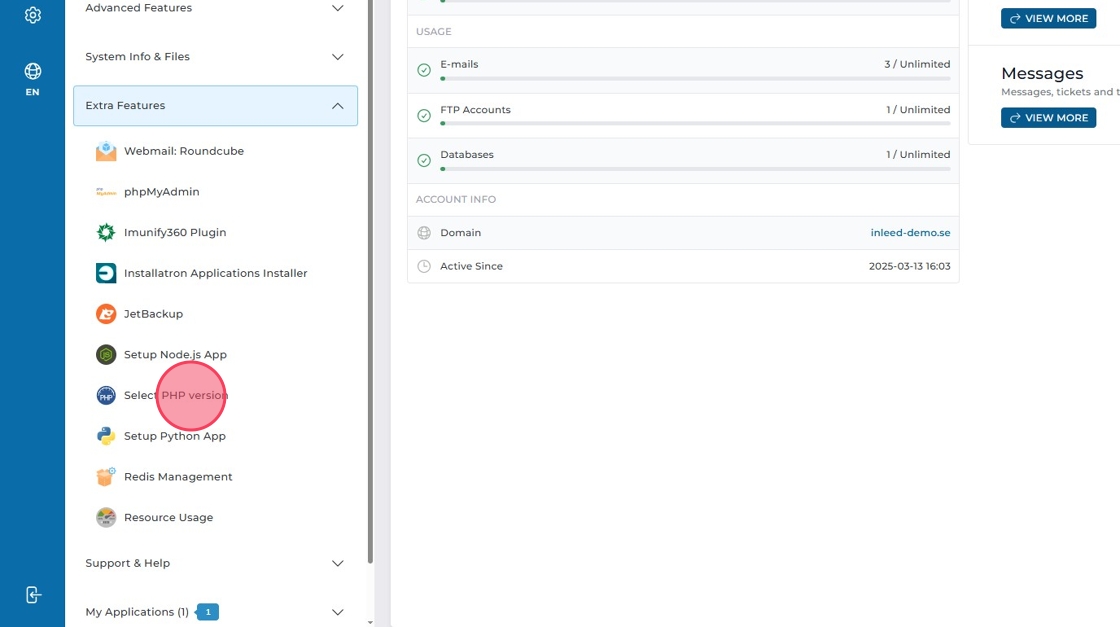Open the Installatron Applications Installer icon
Image resolution: width=1120 pixels, height=627 pixels.
106,273
